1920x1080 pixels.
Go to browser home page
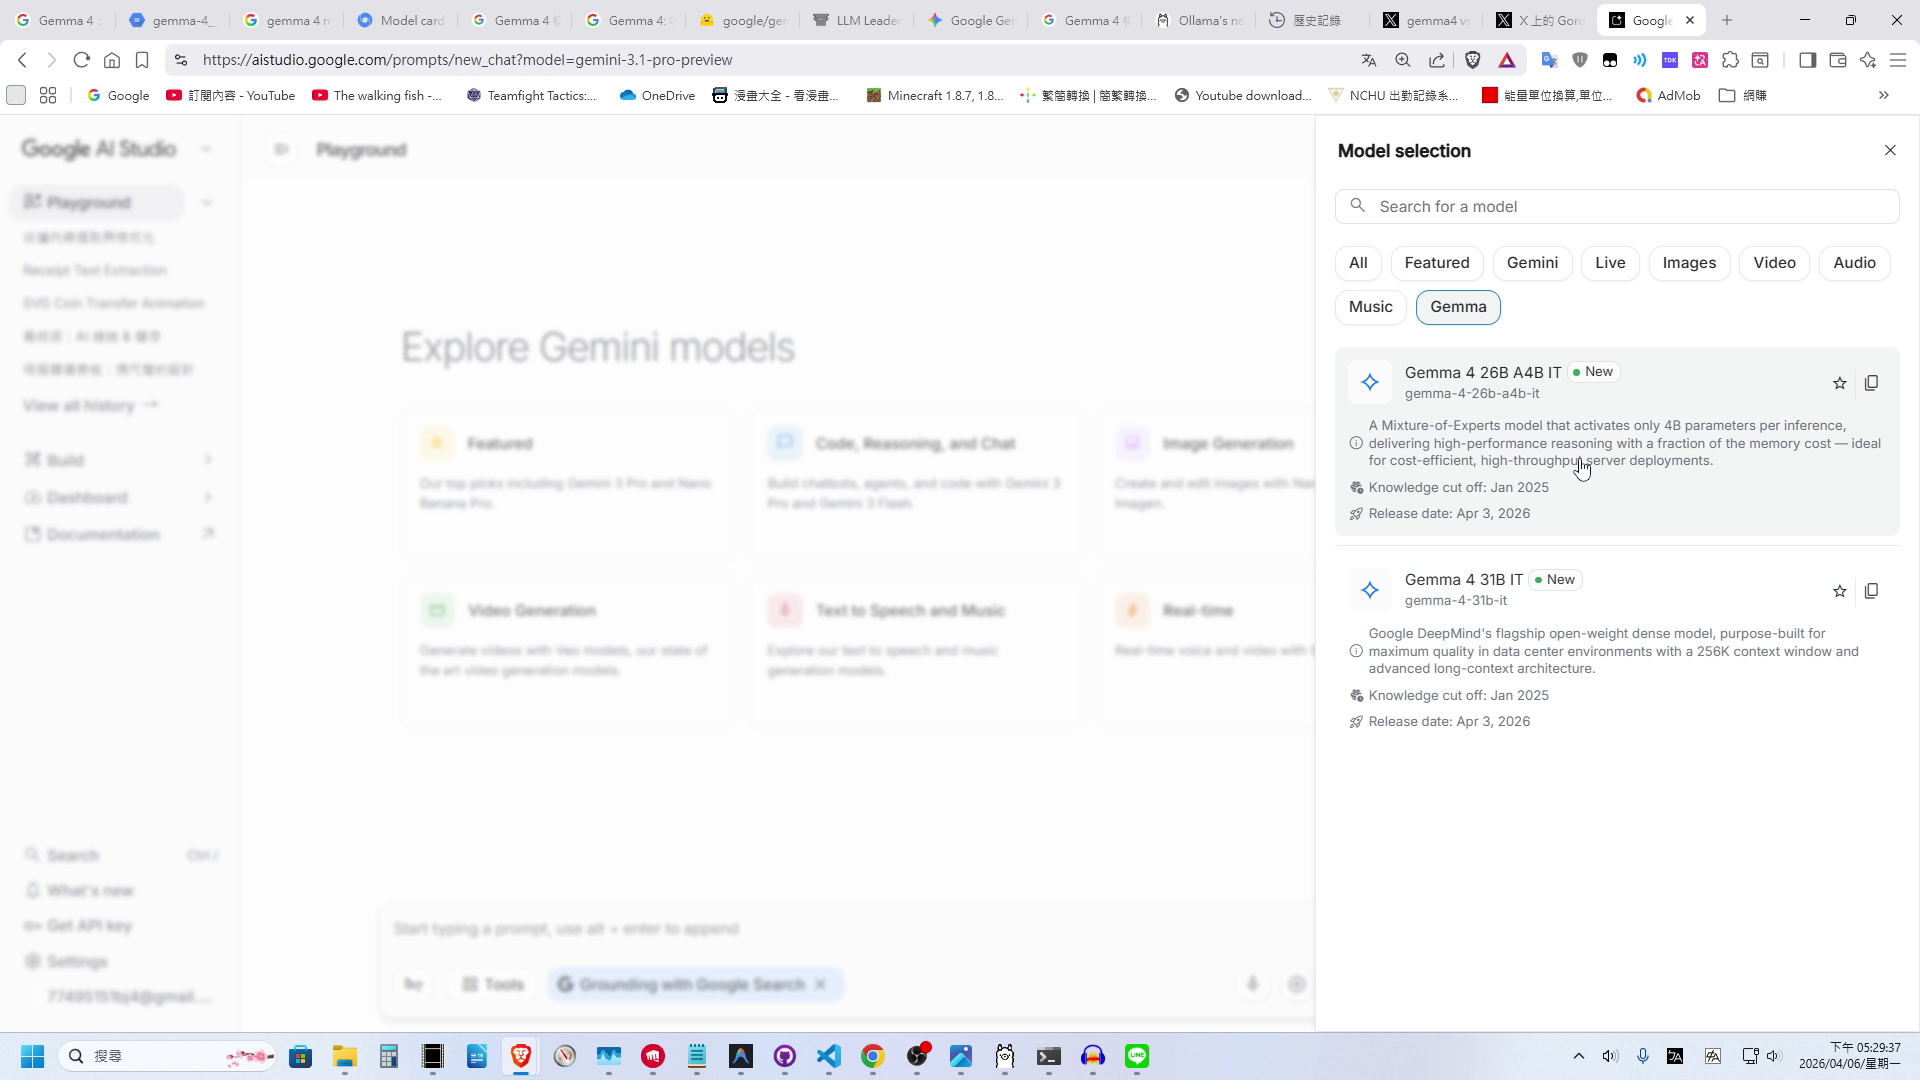point(112,60)
